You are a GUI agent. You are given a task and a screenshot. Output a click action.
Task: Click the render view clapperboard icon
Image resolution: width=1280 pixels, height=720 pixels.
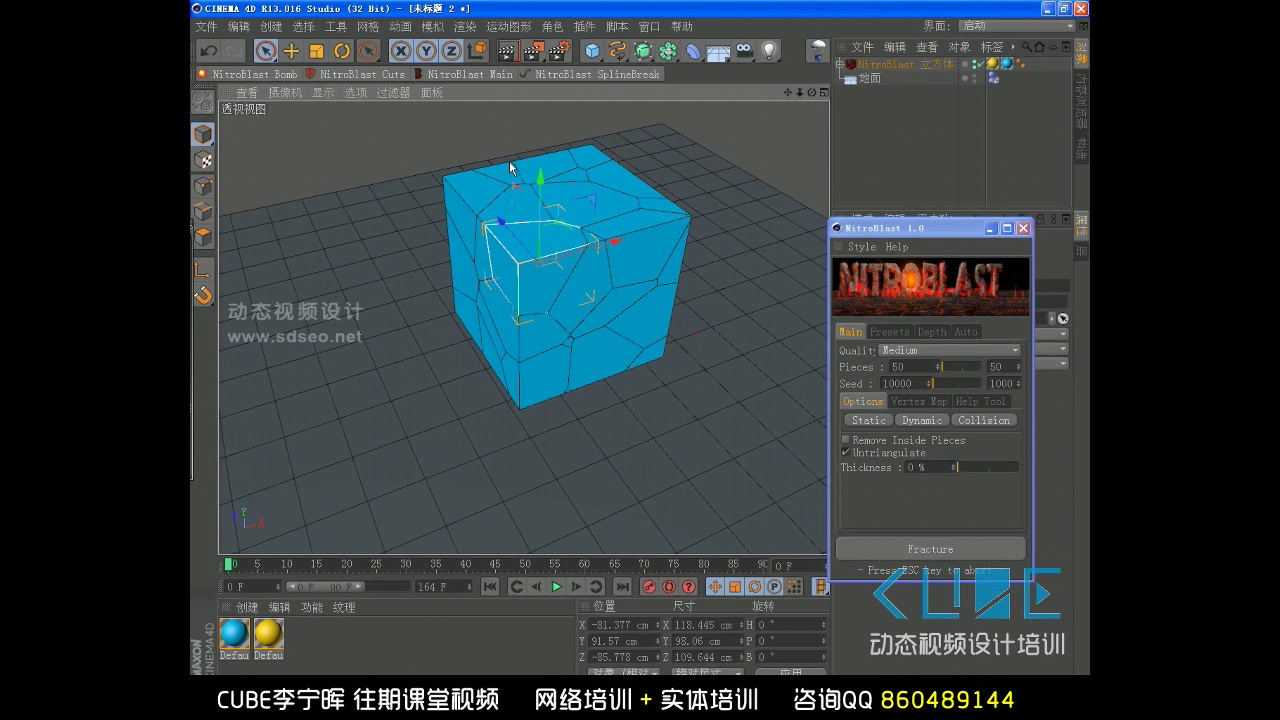tap(507, 51)
